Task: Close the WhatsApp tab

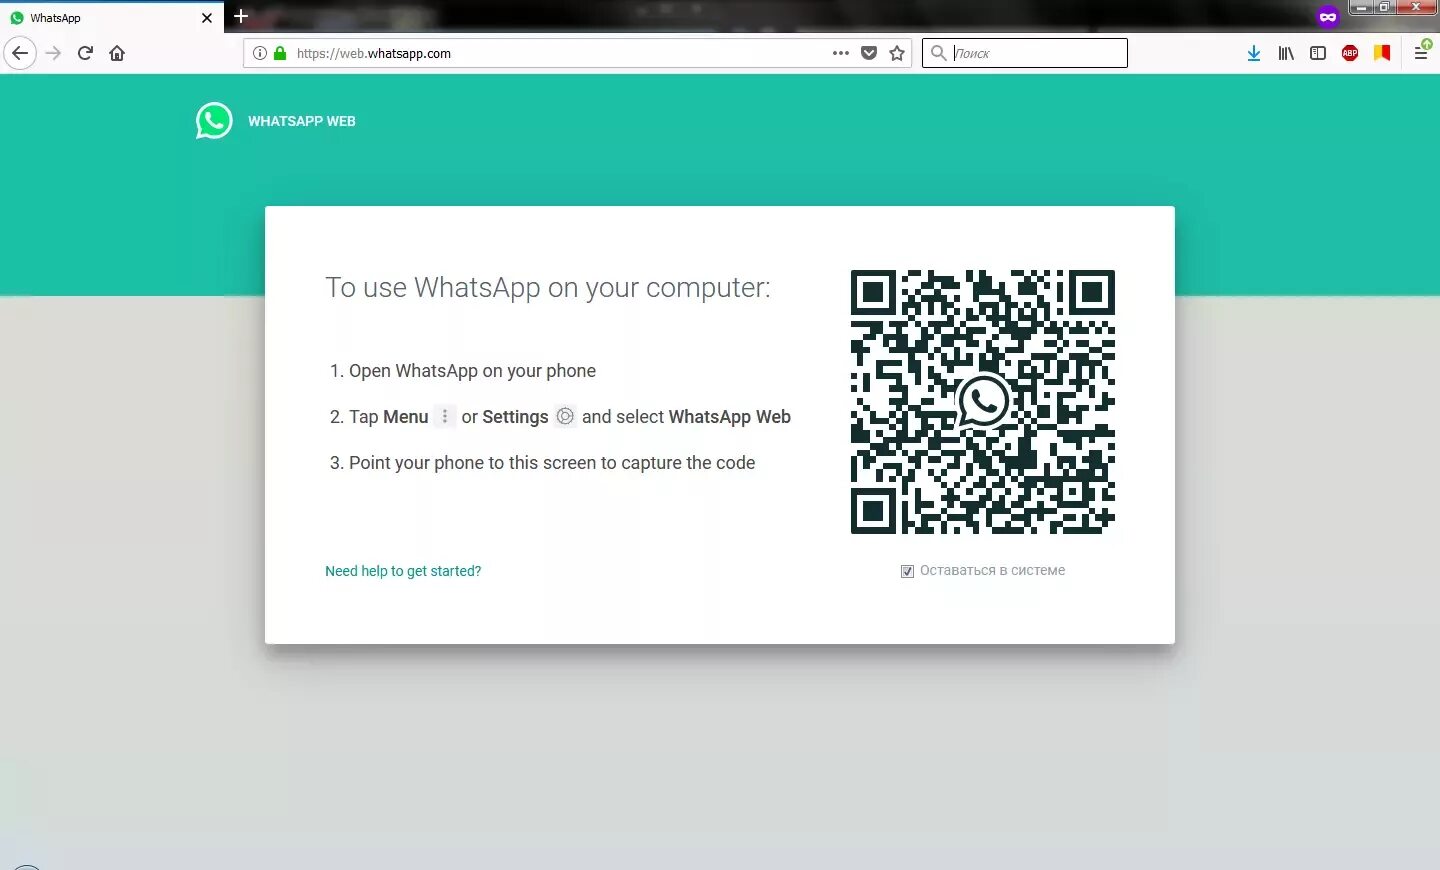Action: 207,18
